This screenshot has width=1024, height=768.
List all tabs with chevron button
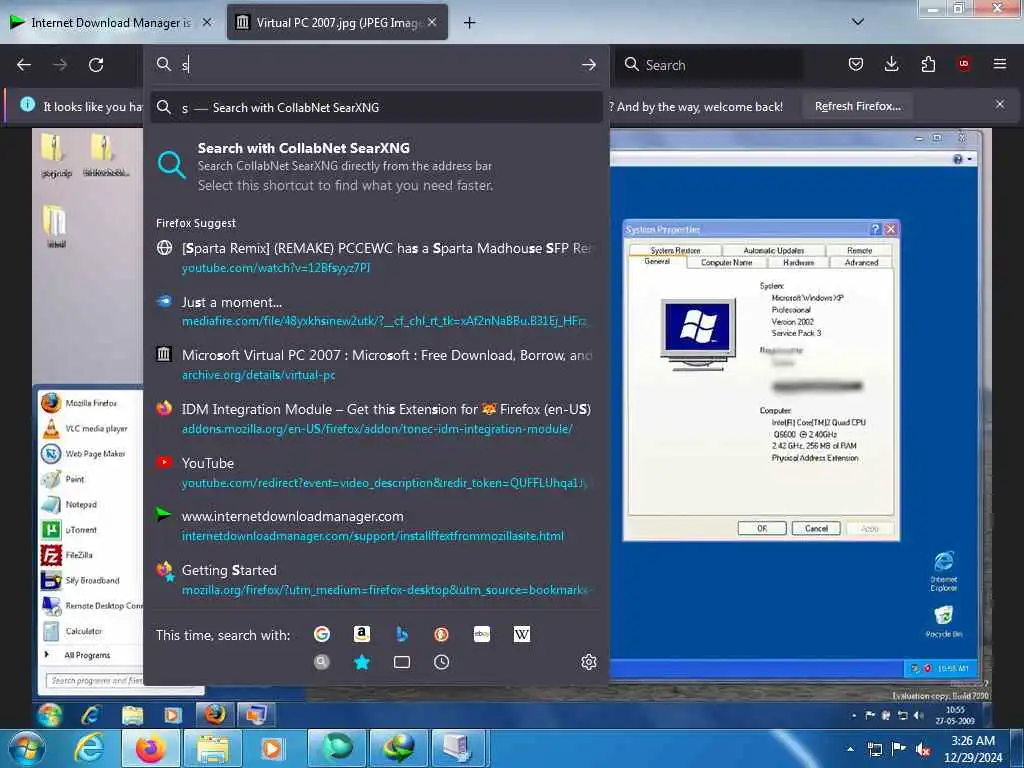tap(858, 22)
